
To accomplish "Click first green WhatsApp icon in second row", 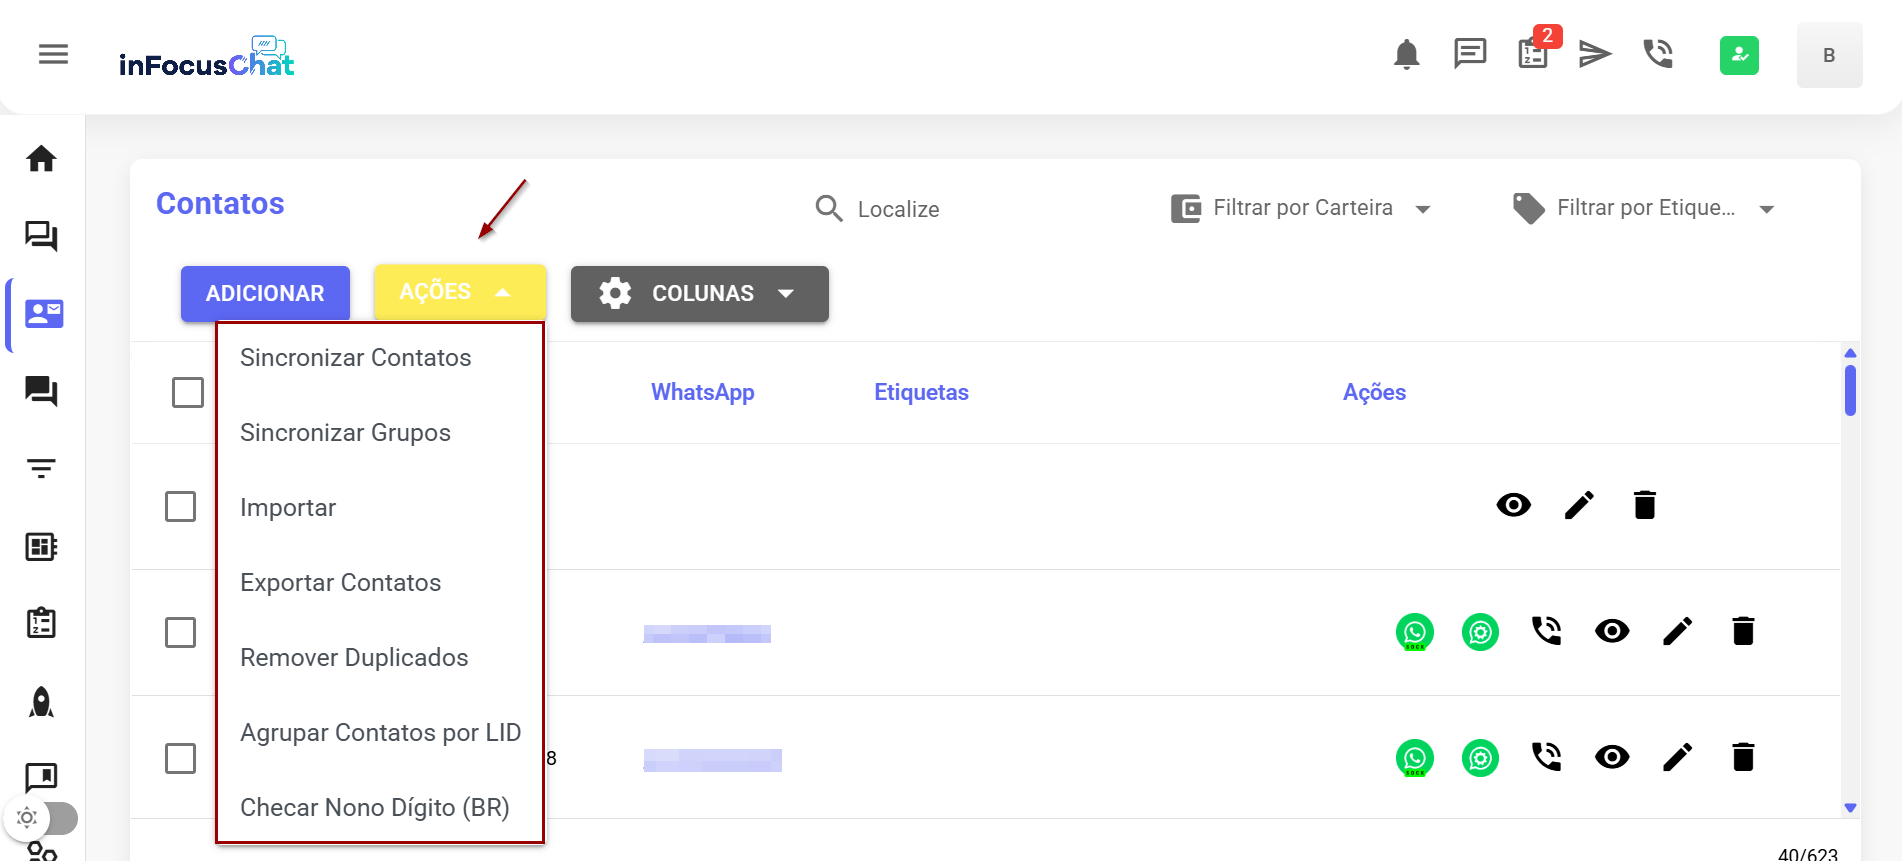I will click(1414, 632).
